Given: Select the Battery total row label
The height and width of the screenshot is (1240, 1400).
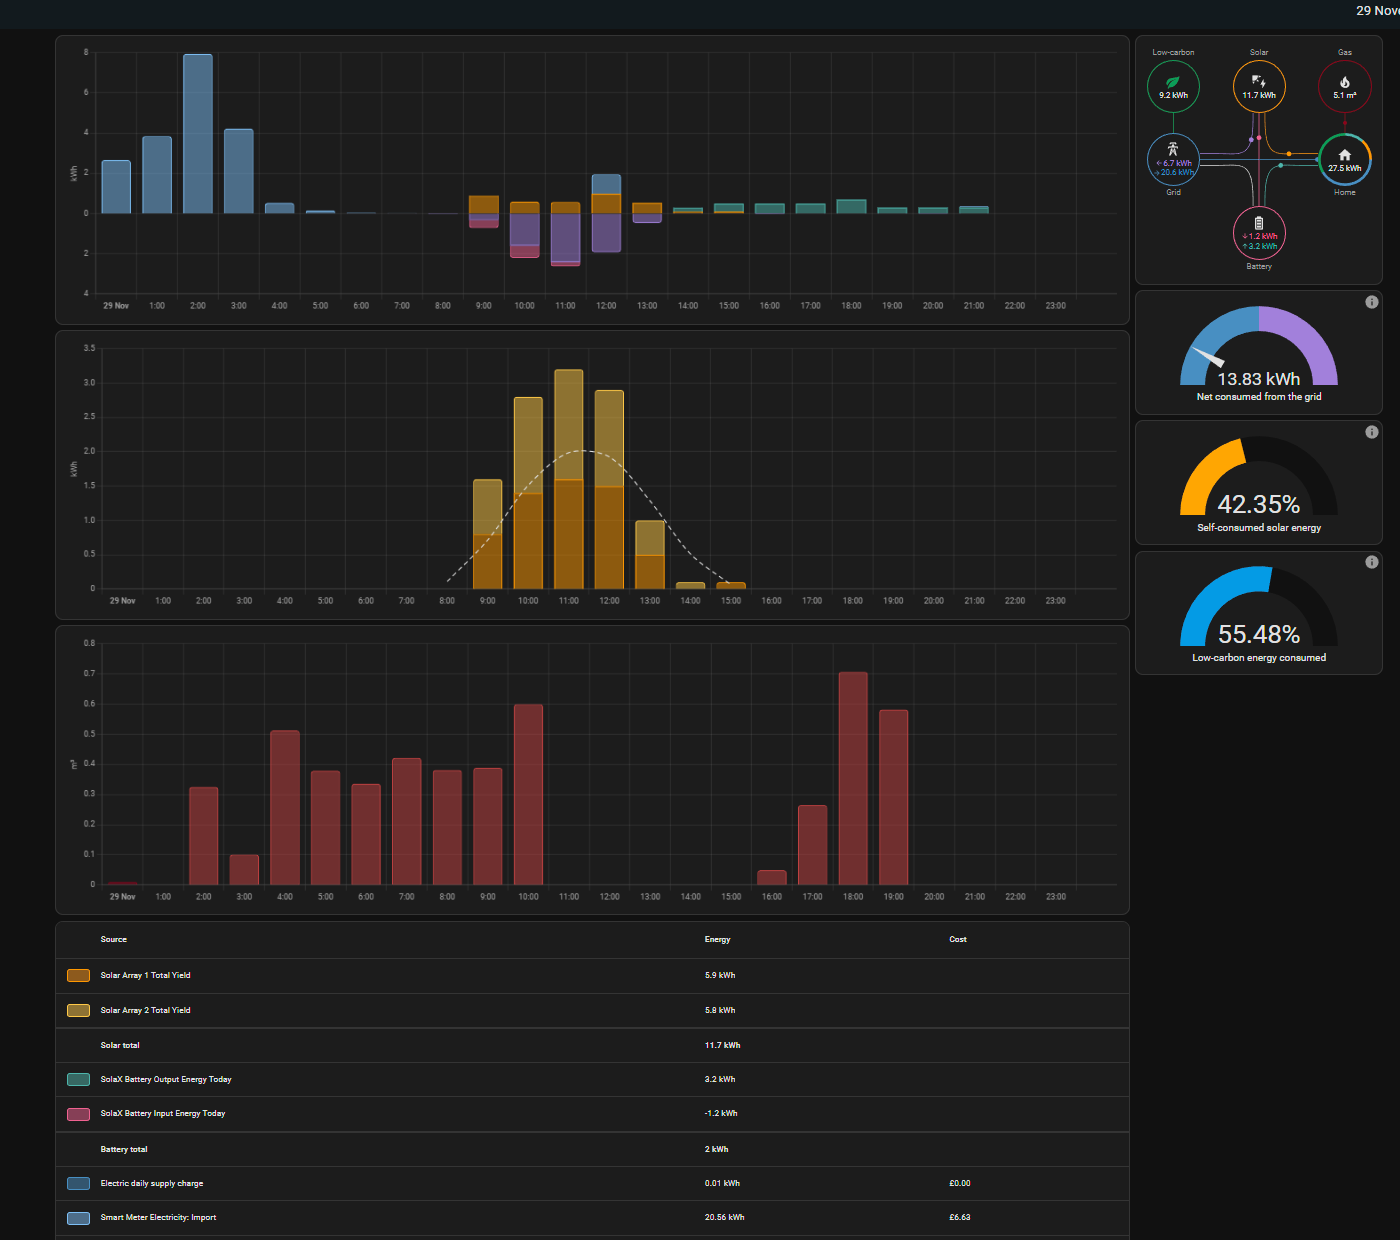Looking at the screenshot, I should pyautogui.click(x=124, y=1149).
